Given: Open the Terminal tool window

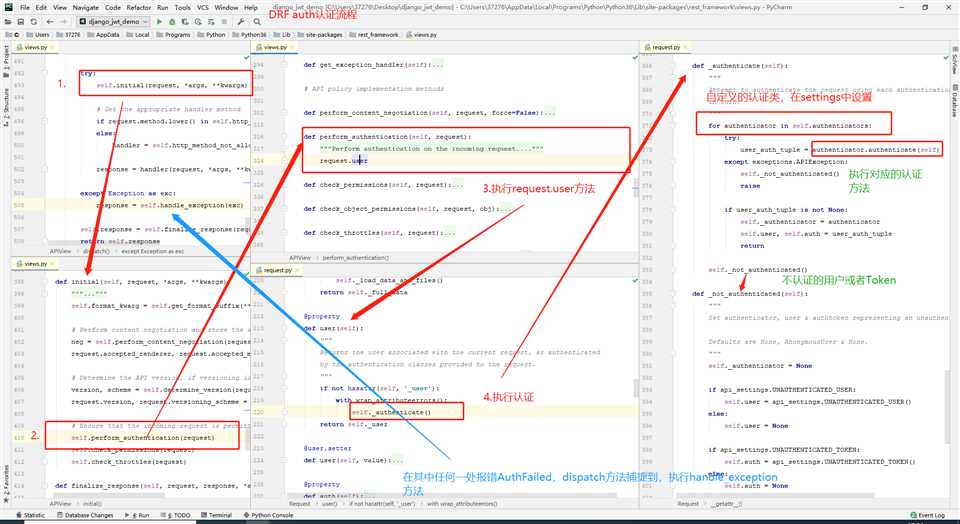Looking at the screenshot, I should pos(216,515).
